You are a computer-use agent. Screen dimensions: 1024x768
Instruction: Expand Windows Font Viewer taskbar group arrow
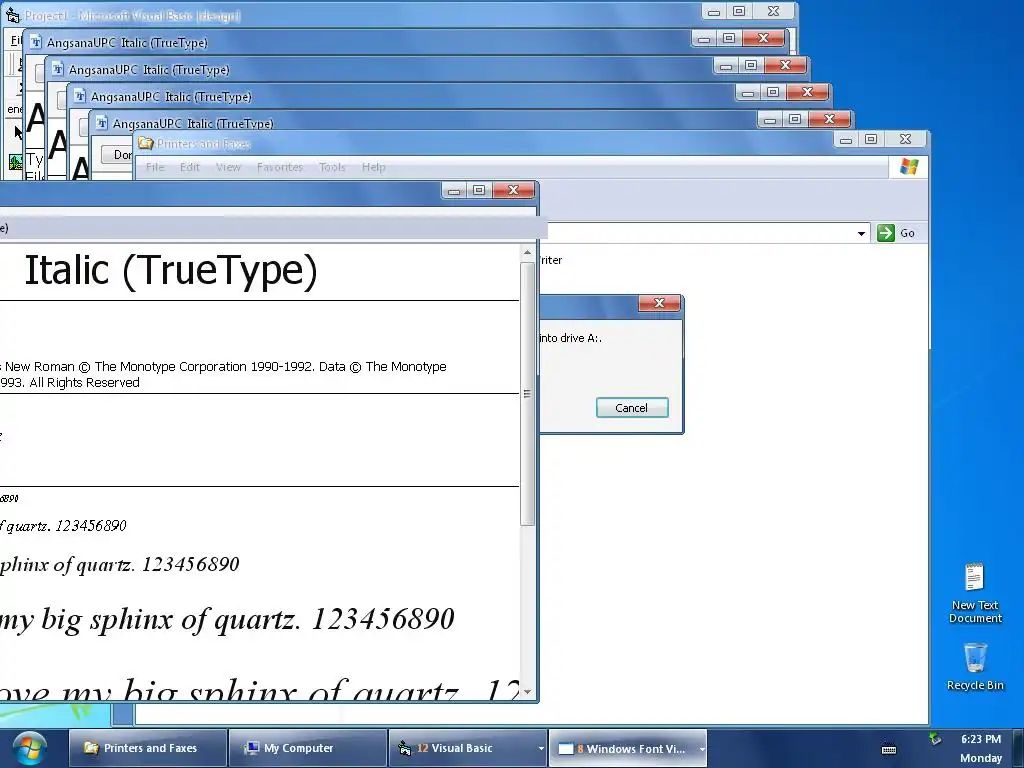pos(702,749)
